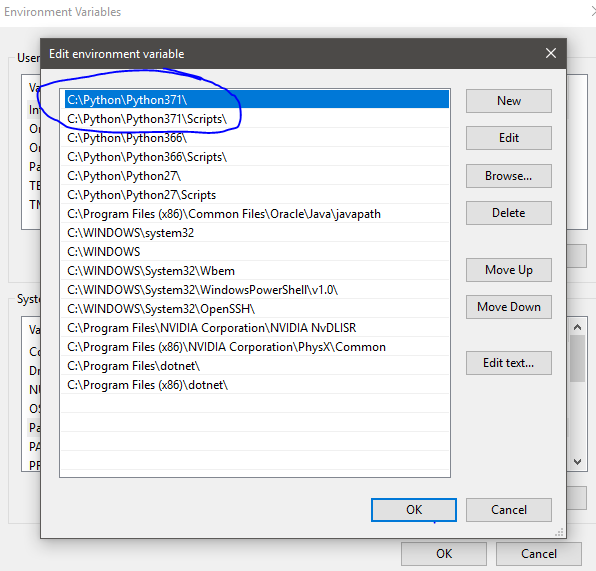The width and height of the screenshot is (596, 571).
Task: Select the C:\WINDOWS\system32 entry
Action: point(255,233)
